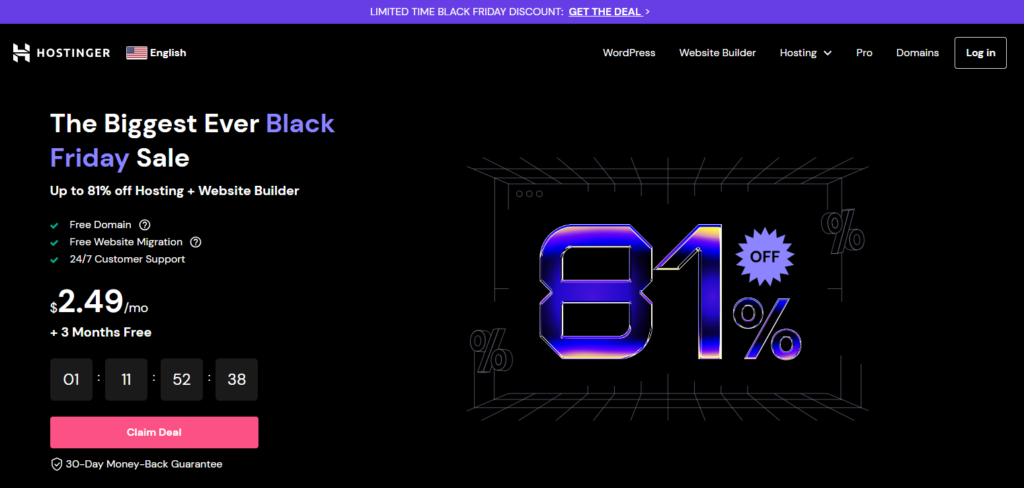Click the OFF starburst badge

click(x=764, y=256)
